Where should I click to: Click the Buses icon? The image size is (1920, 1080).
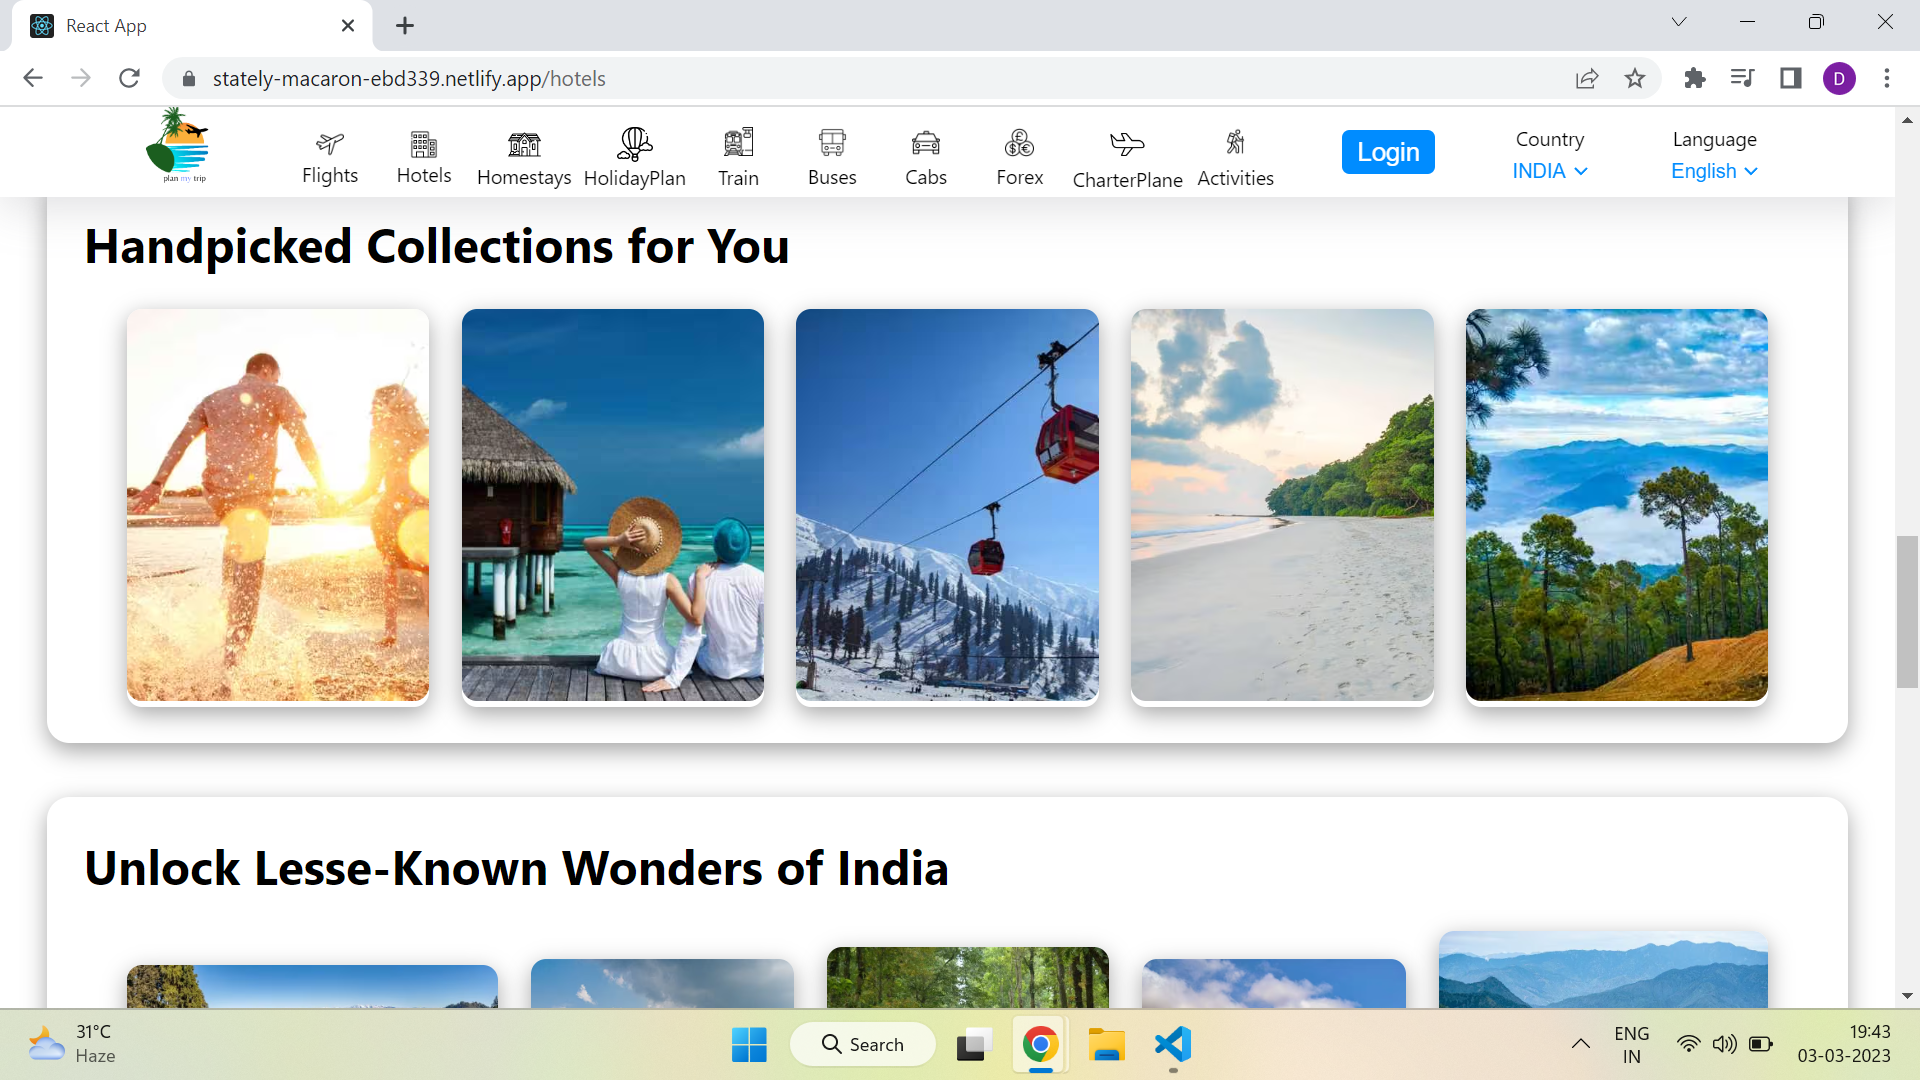tap(831, 142)
